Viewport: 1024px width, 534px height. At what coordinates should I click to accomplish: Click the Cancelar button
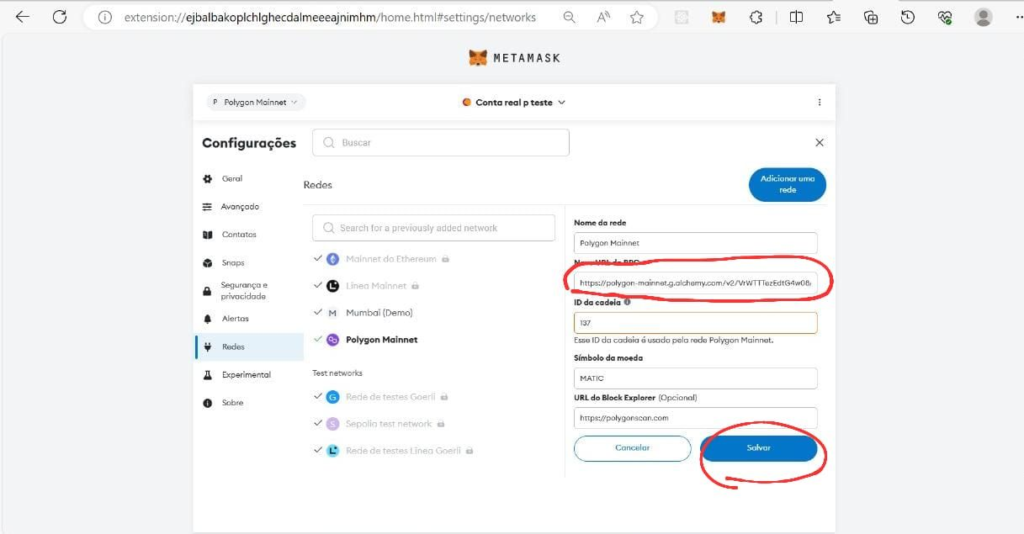[632, 448]
